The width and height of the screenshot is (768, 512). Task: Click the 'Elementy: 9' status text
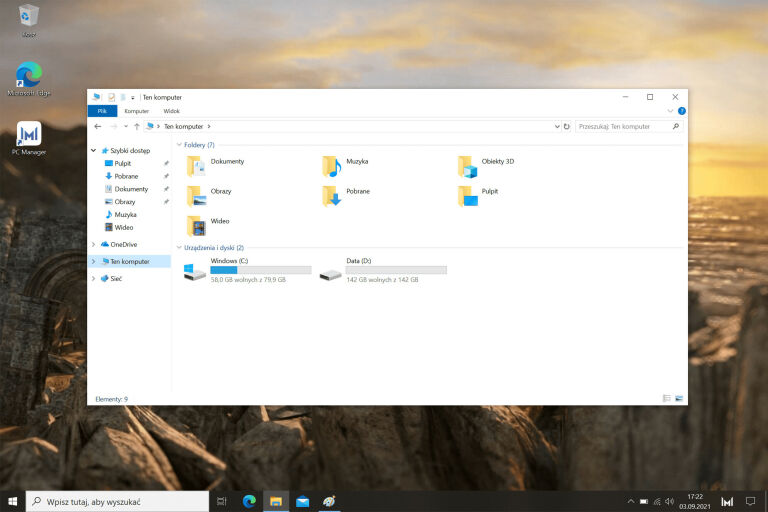click(x=111, y=399)
